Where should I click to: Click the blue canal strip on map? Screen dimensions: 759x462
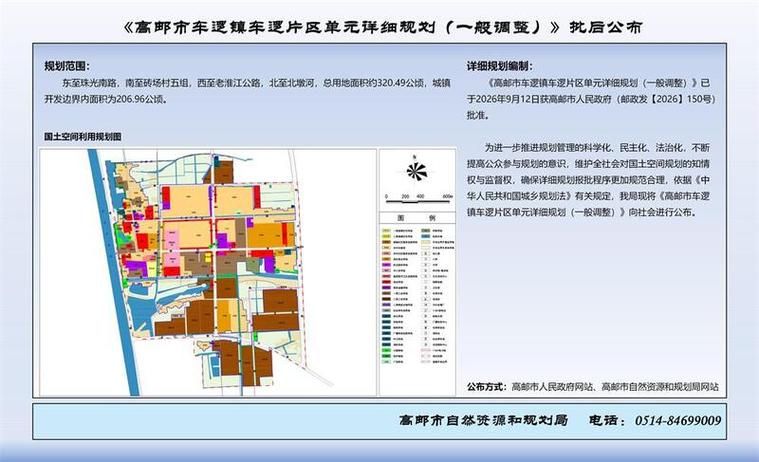(114, 272)
